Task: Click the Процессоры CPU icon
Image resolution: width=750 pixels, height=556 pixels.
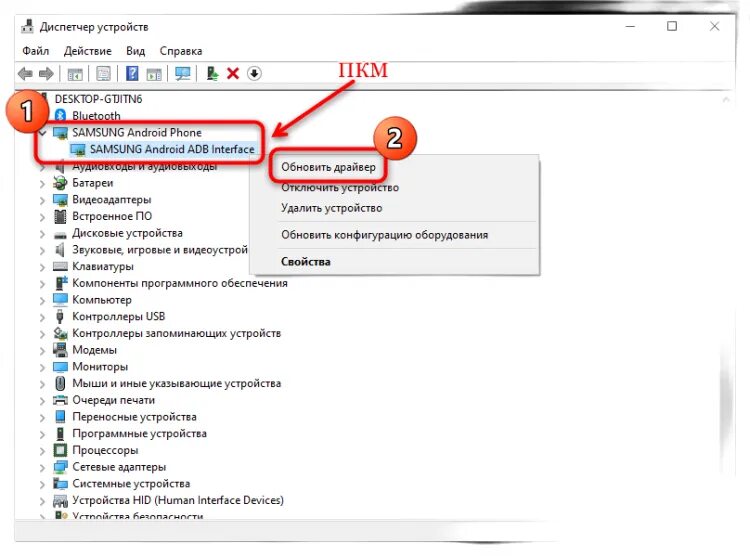Action: 60,450
